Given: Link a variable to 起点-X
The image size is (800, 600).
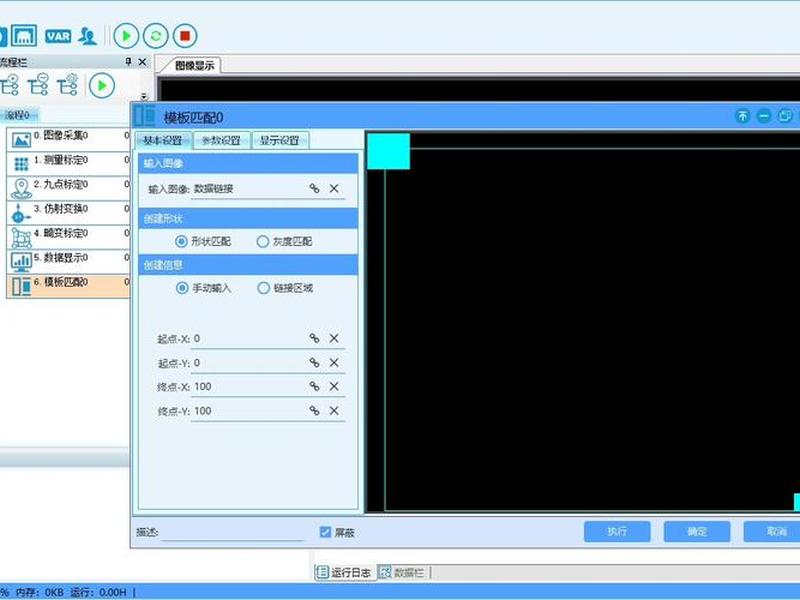Looking at the screenshot, I should tap(314, 338).
